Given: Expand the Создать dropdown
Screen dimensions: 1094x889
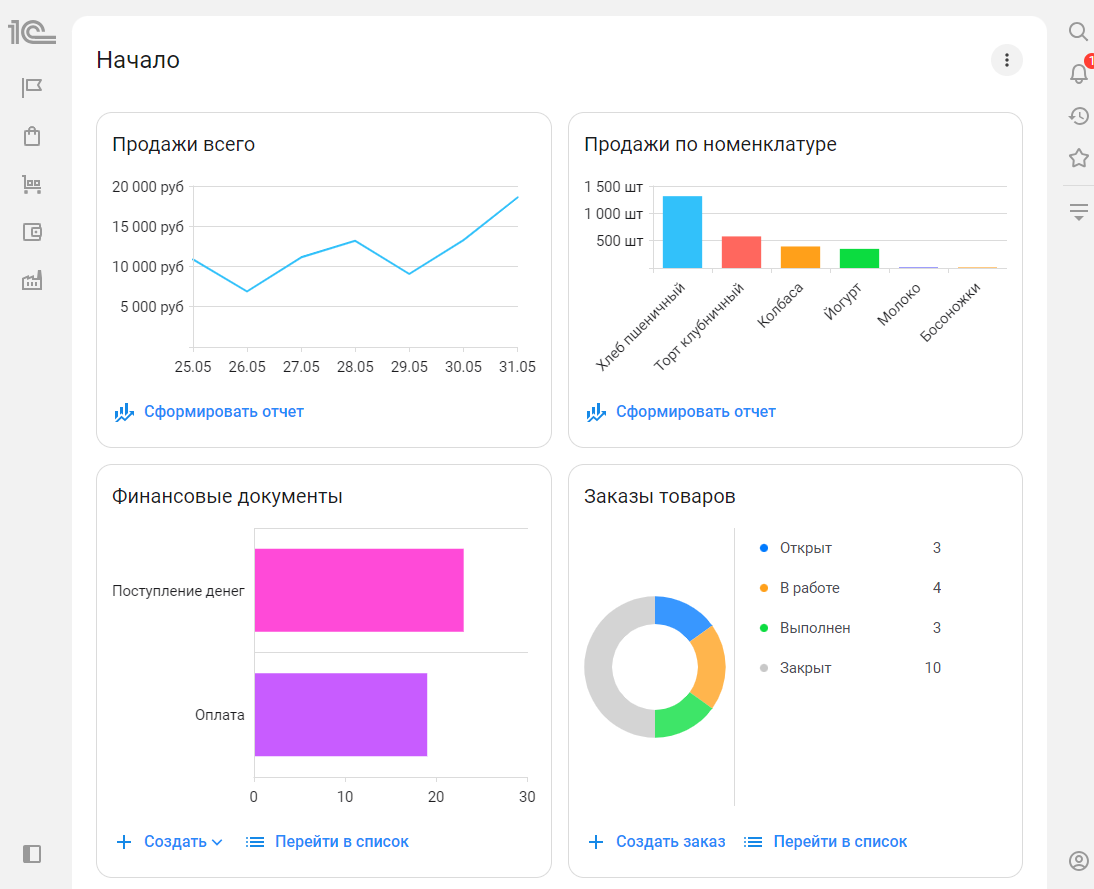Looking at the screenshot, I should coord(169,842).
